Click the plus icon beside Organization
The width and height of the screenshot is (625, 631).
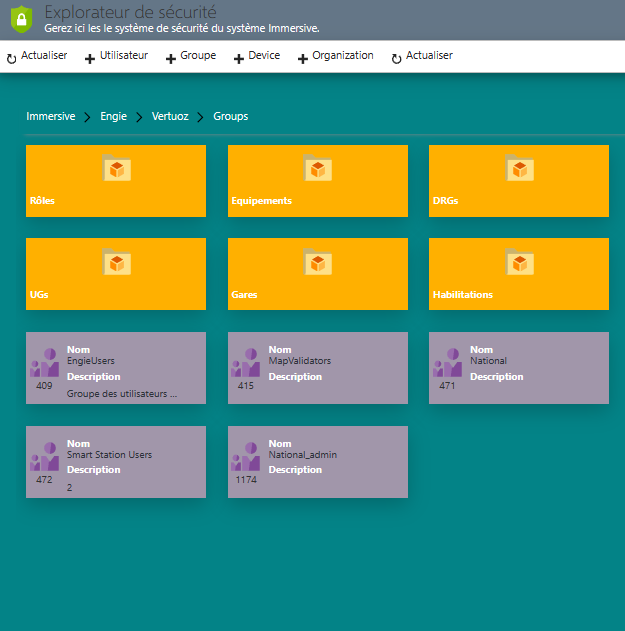coord(303,59)
